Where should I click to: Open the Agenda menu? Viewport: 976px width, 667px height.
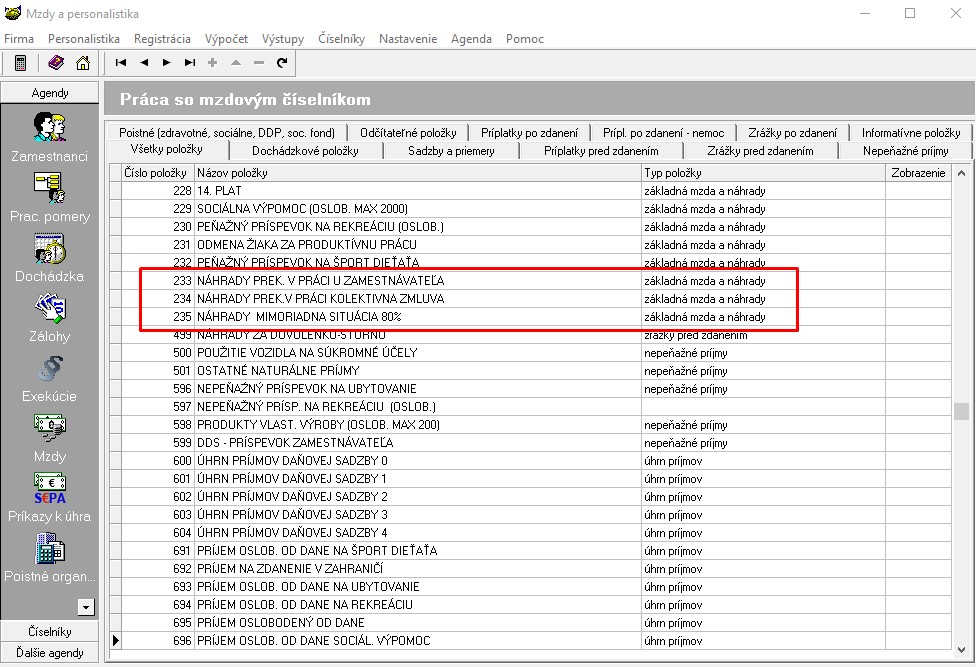(x=471, y=39)
